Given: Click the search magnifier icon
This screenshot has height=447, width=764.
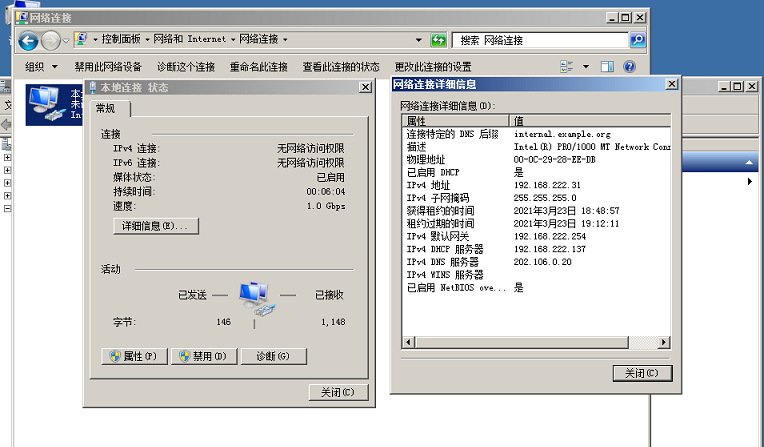Looking at the screenshot, I should point(637,40).
